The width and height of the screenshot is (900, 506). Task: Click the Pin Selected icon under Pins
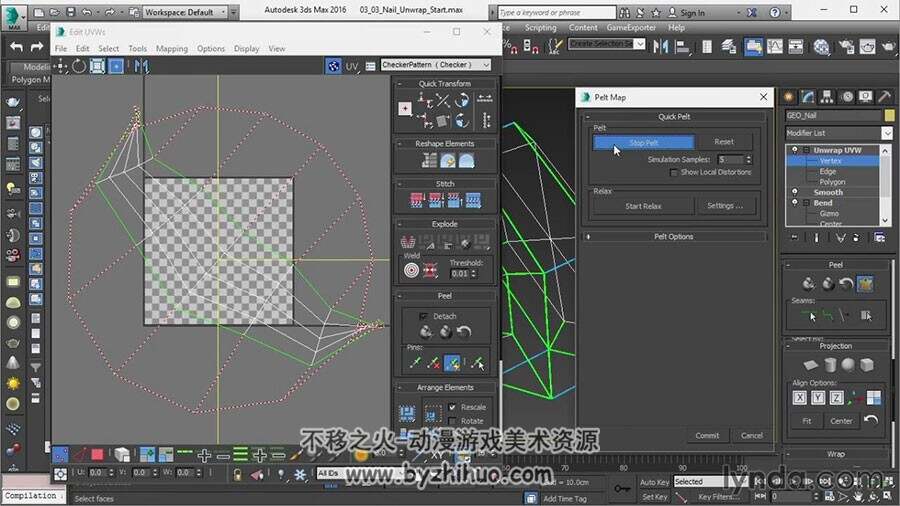416,363
